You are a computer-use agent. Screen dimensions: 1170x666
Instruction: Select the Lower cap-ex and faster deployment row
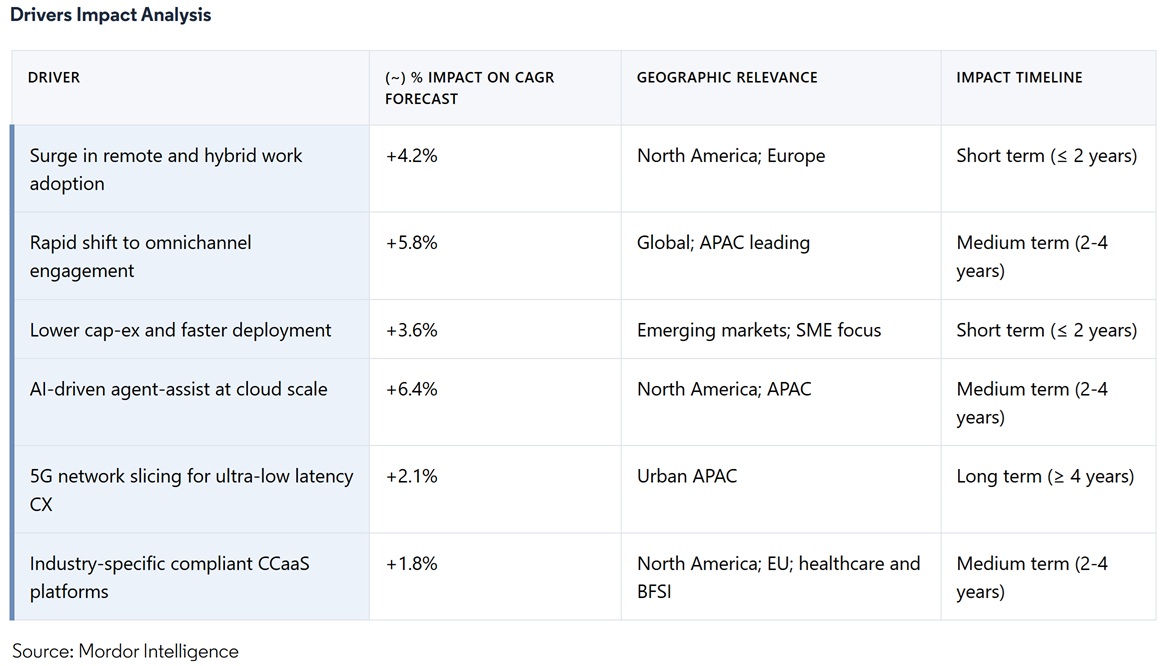point(180,330)
